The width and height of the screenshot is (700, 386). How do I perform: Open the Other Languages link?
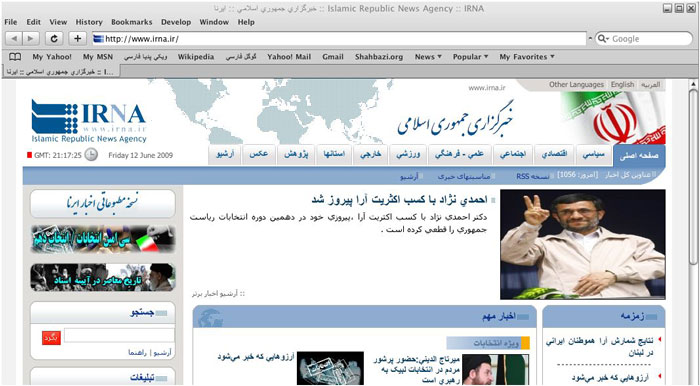point(576,84)
